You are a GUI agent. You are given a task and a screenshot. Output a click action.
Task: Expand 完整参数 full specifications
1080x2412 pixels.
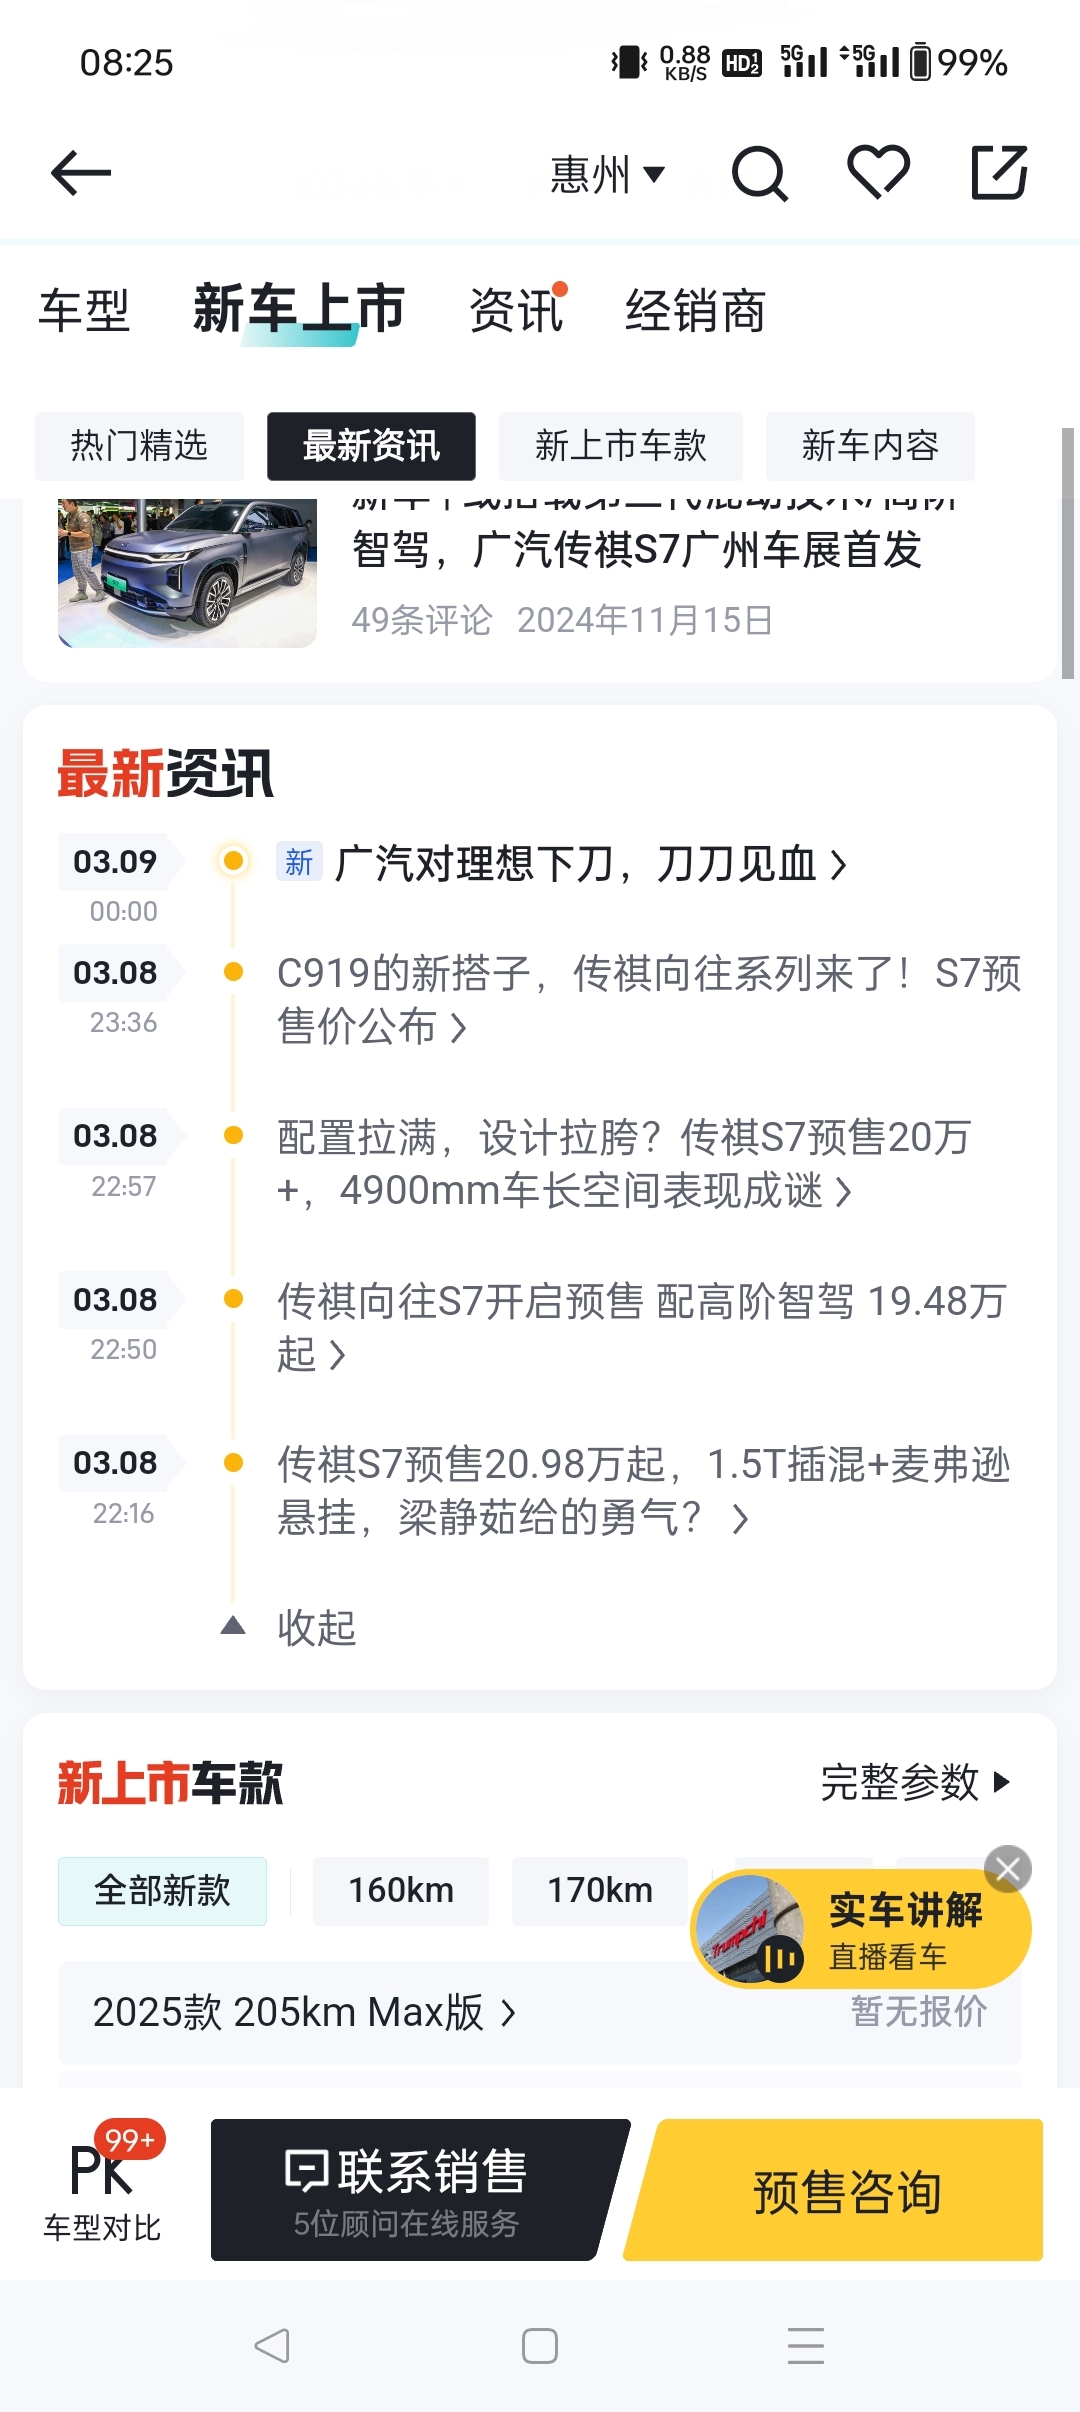915,1782
